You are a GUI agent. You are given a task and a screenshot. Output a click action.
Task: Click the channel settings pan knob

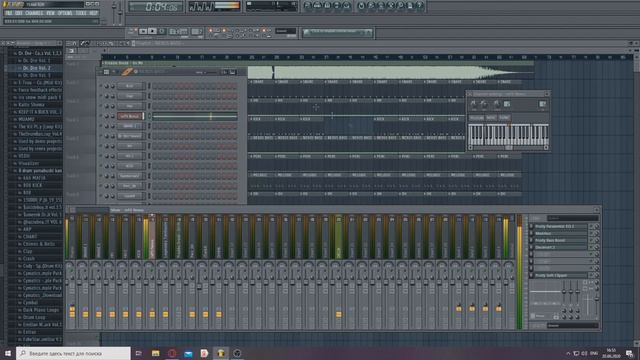point(473,104)
